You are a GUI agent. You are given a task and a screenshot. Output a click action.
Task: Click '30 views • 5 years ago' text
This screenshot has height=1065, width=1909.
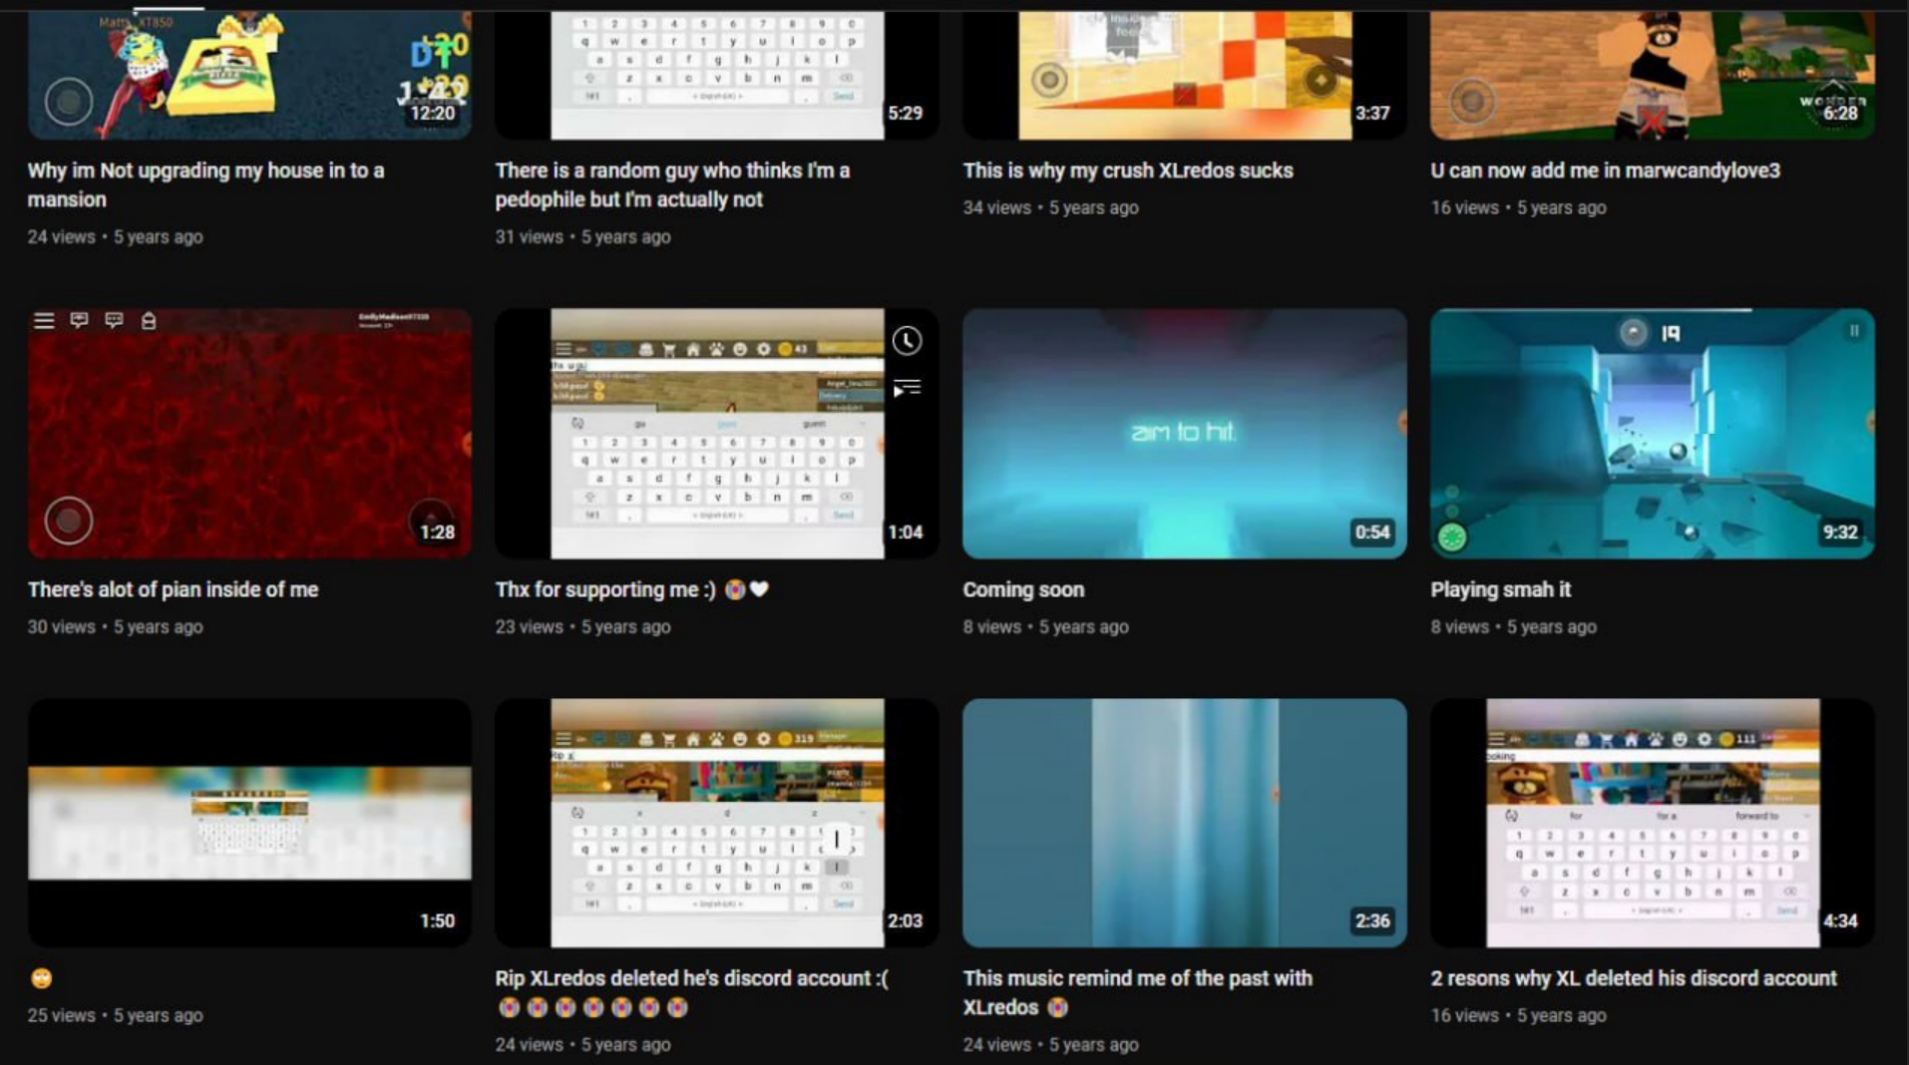point(115,627)
